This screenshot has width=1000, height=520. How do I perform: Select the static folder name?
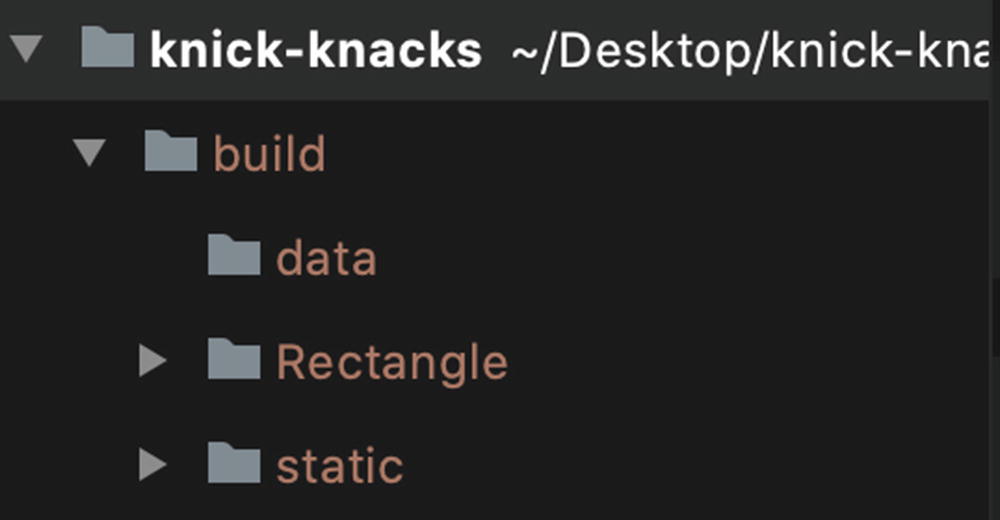coord(339,466)
